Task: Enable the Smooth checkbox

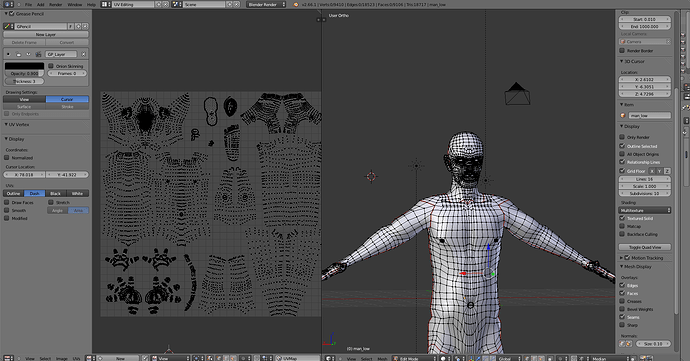Action: (x=7, y=210)
